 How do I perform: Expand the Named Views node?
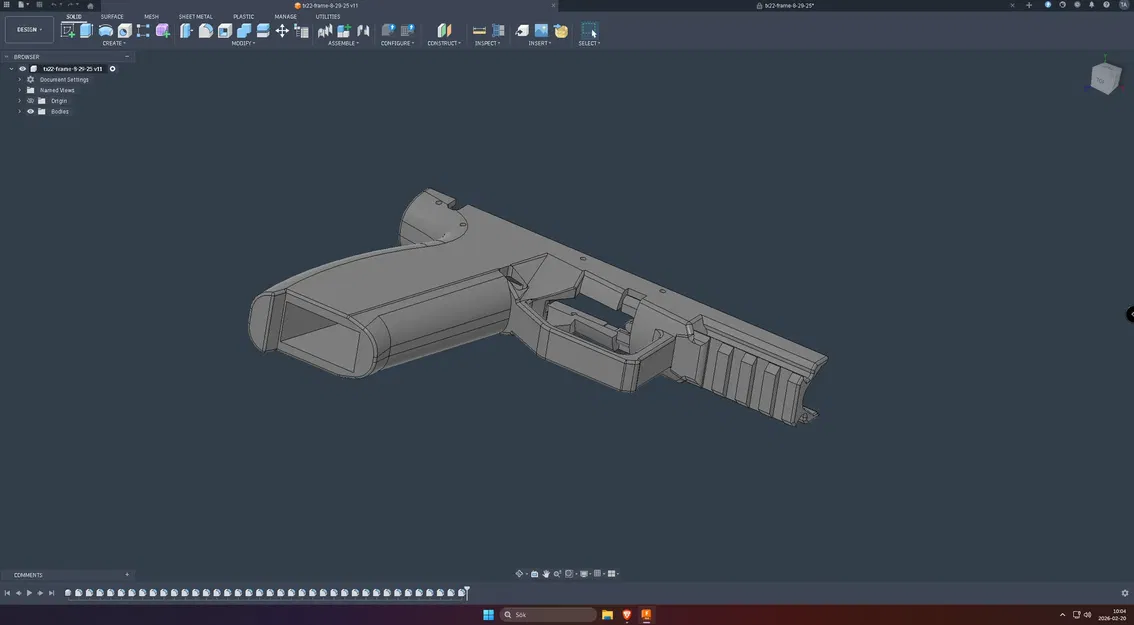pyautogui.click(x=20, y=90)
